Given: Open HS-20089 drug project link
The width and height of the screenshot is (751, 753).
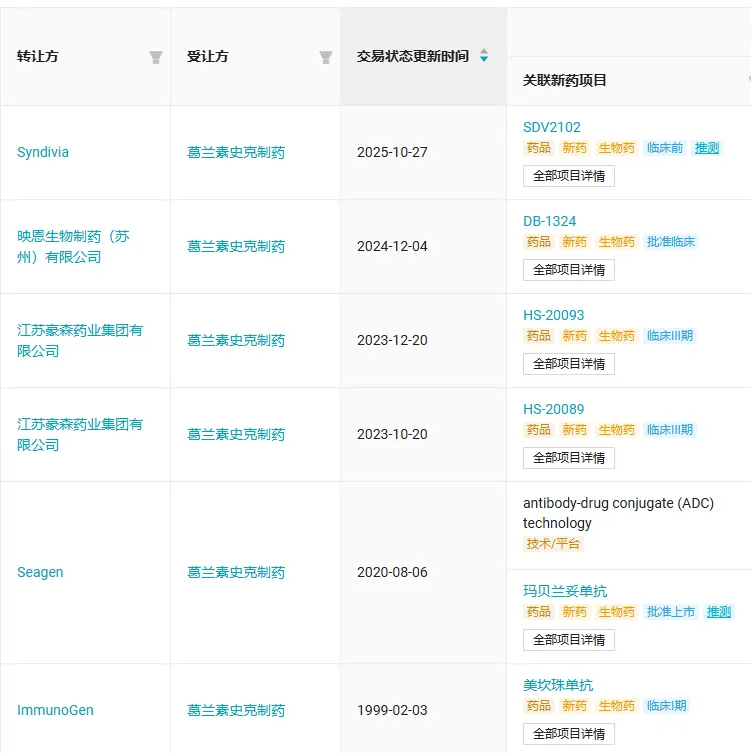Looking at the screenshot, I should coord(553,409).
